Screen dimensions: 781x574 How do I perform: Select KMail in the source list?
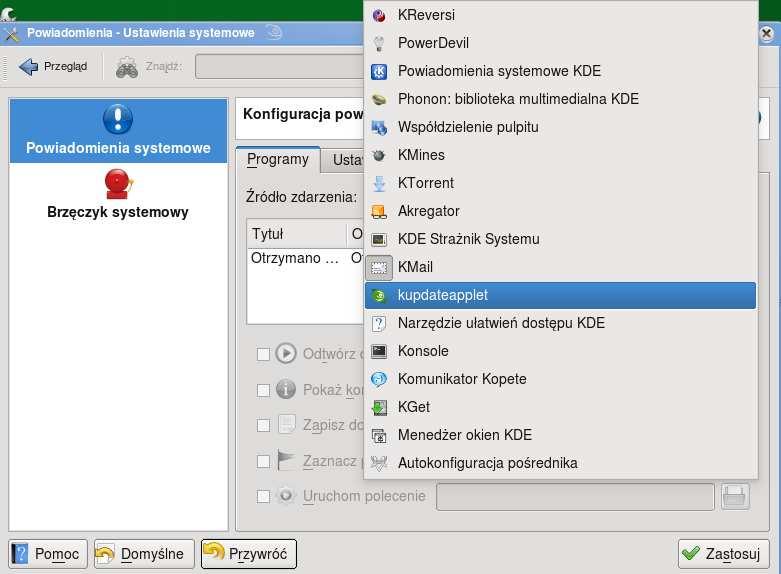560,268
